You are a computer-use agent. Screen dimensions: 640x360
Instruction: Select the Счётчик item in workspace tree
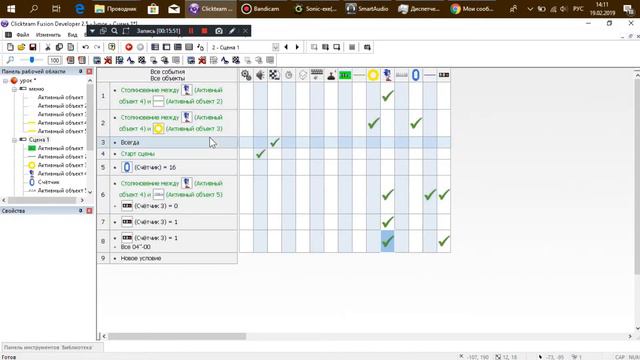tap(49, 182)
